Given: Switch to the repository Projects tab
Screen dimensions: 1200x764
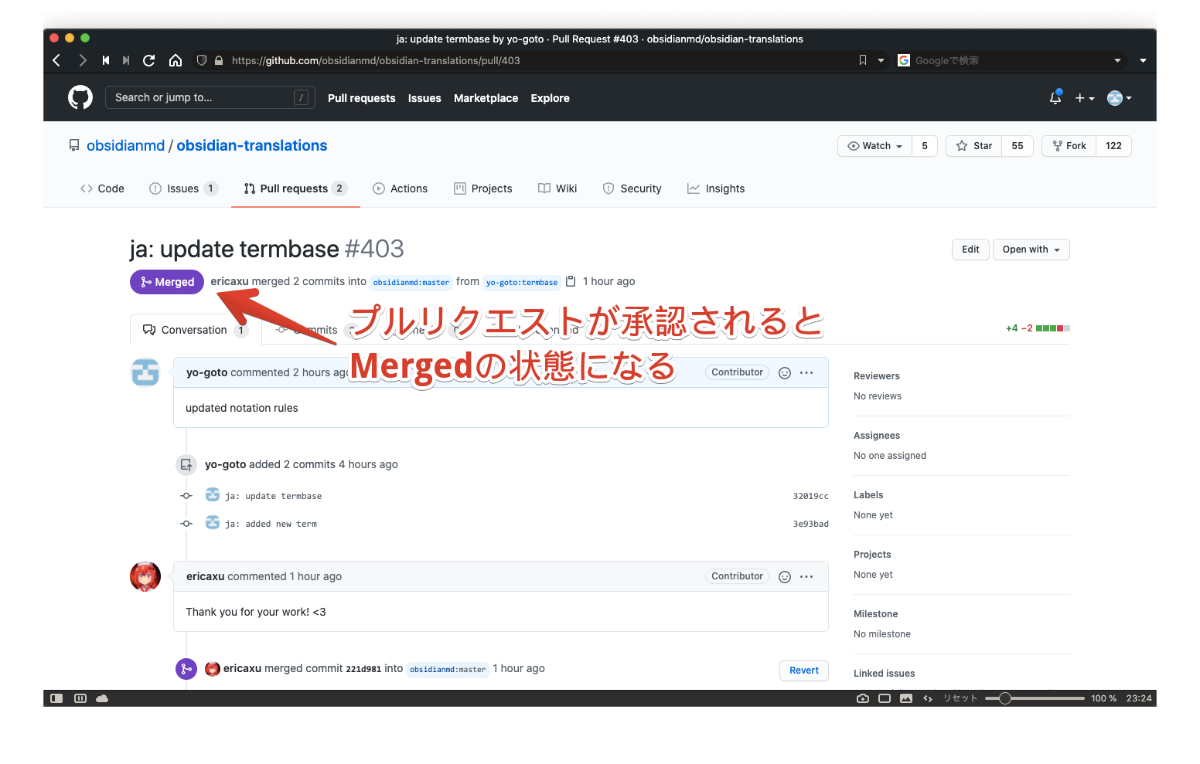Looking at the screenshot, I should (483, 188).
